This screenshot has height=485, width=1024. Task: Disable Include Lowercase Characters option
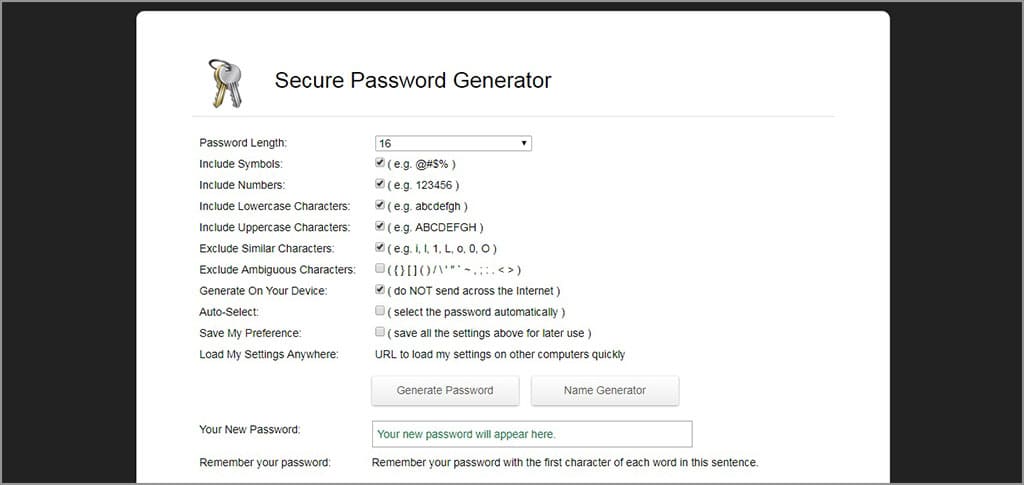[x=380, y=205]
